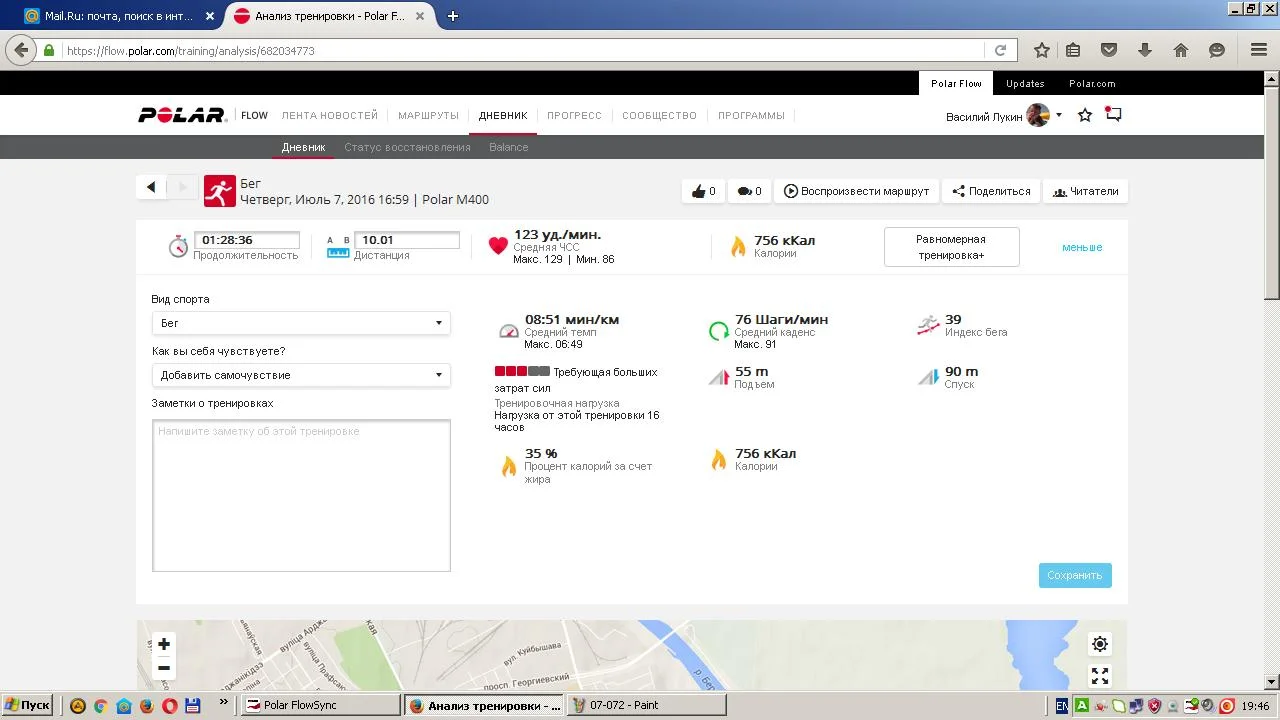Screen dimensions: 1280x720
Task: Go to previous training with left arrow
Action: click(151, 187)
